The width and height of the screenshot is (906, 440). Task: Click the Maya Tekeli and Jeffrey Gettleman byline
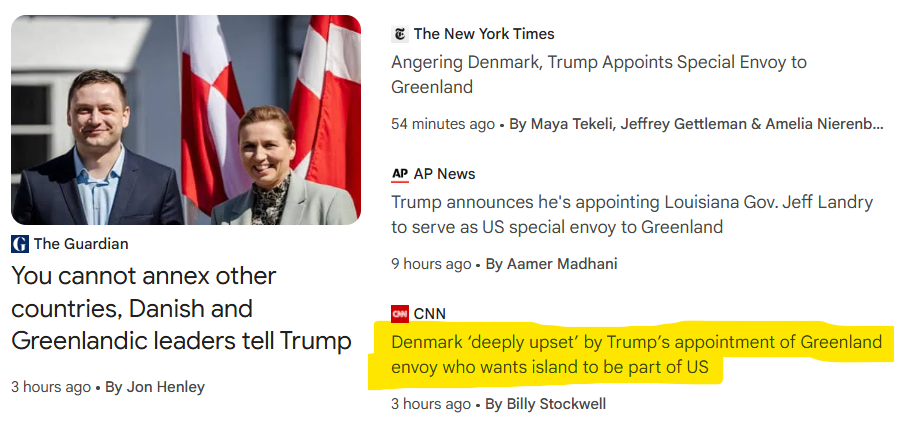(697, 124)
